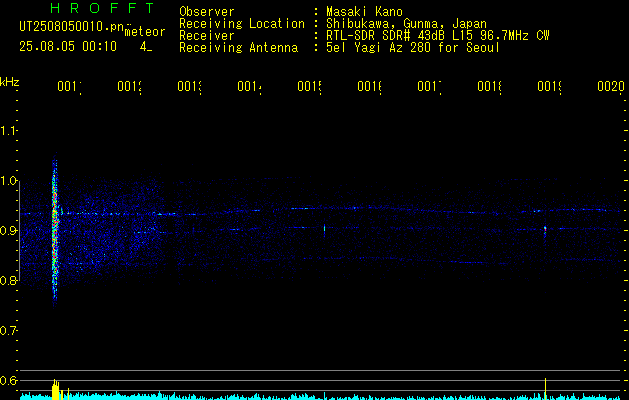This screenshot has width=629, height=400.
Task: Select the observer name Masaki Kano
Action: coord(364,12)
